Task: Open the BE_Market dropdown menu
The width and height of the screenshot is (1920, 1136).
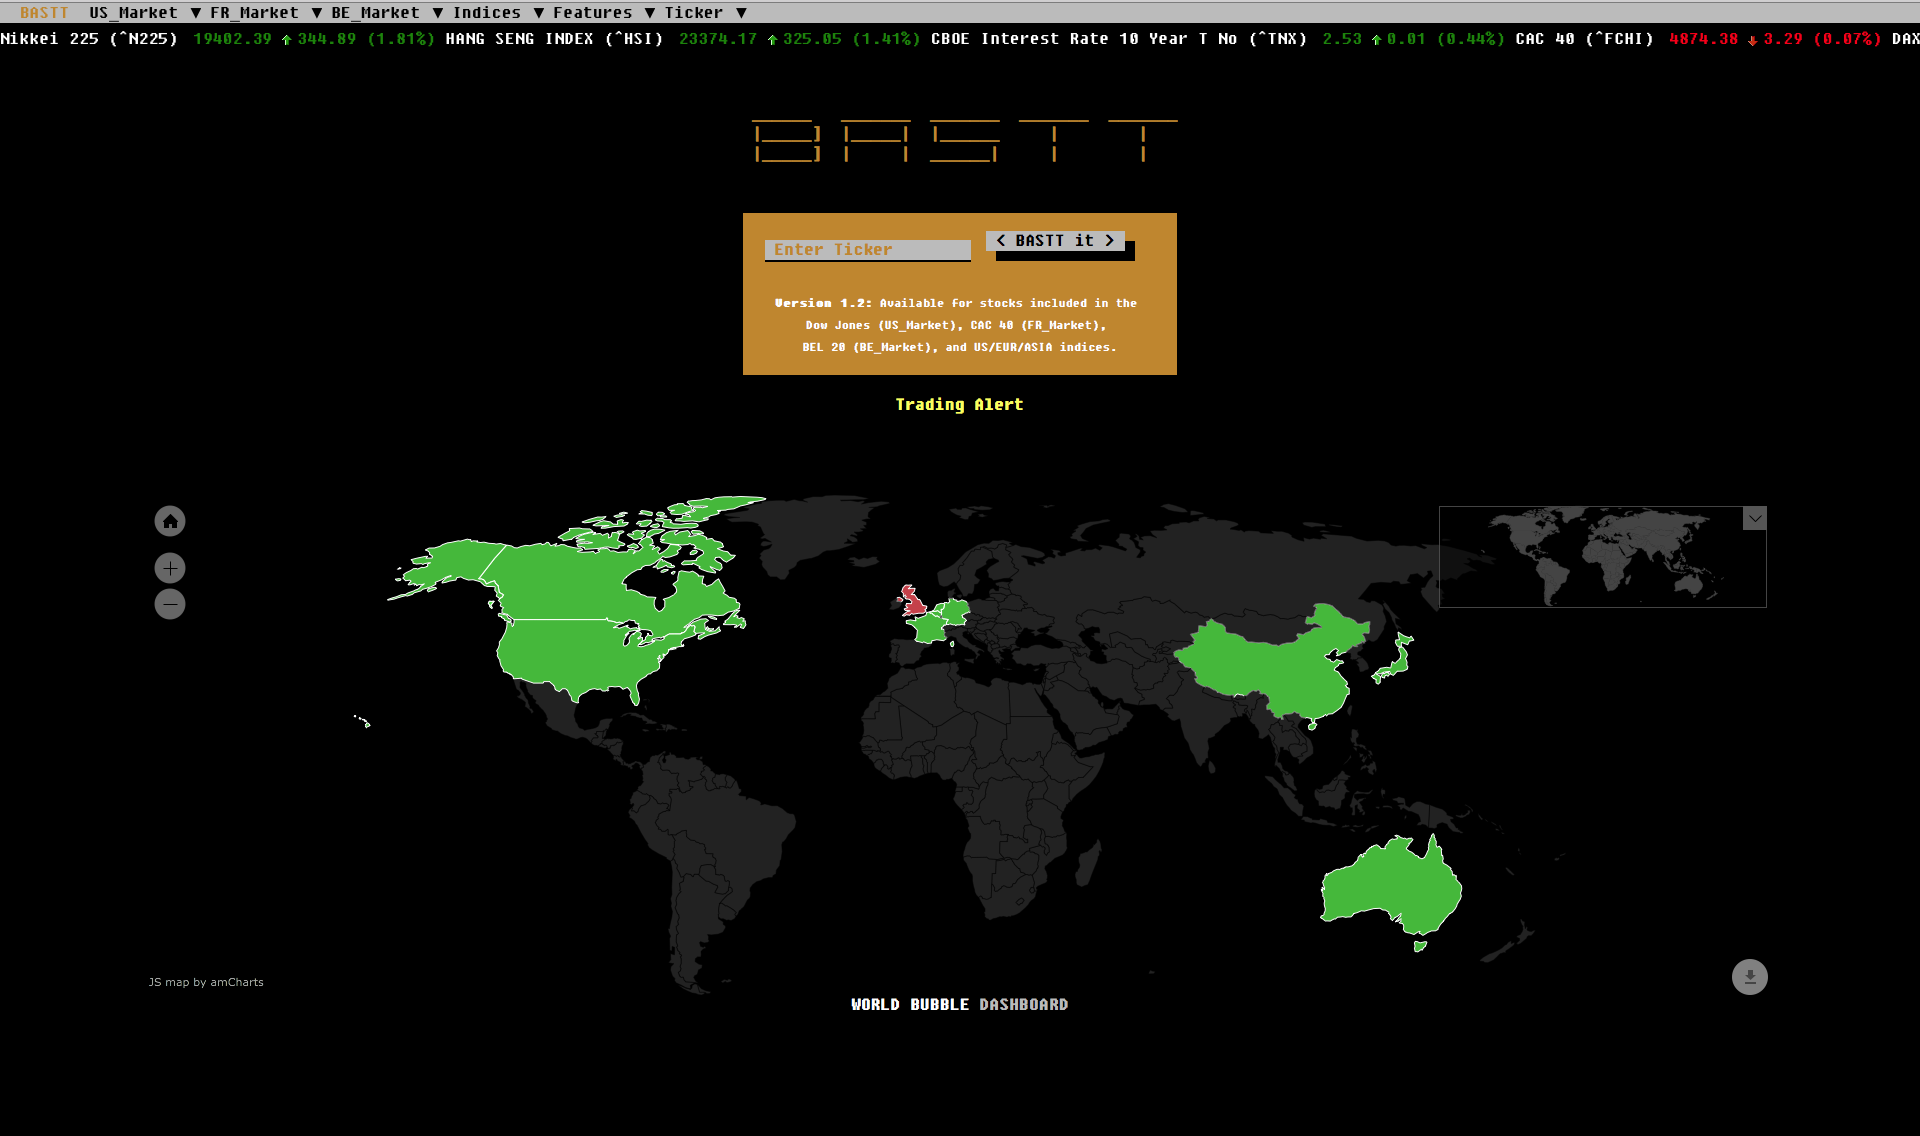Action: click(387, 13)
